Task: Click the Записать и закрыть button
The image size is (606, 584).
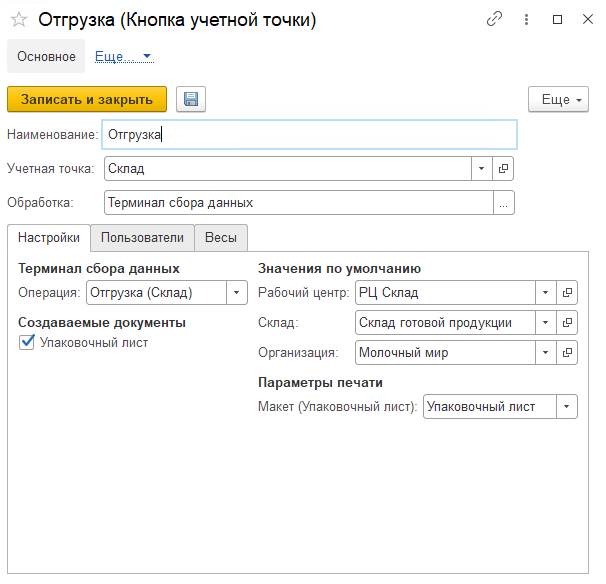Action: pos(87,99)
